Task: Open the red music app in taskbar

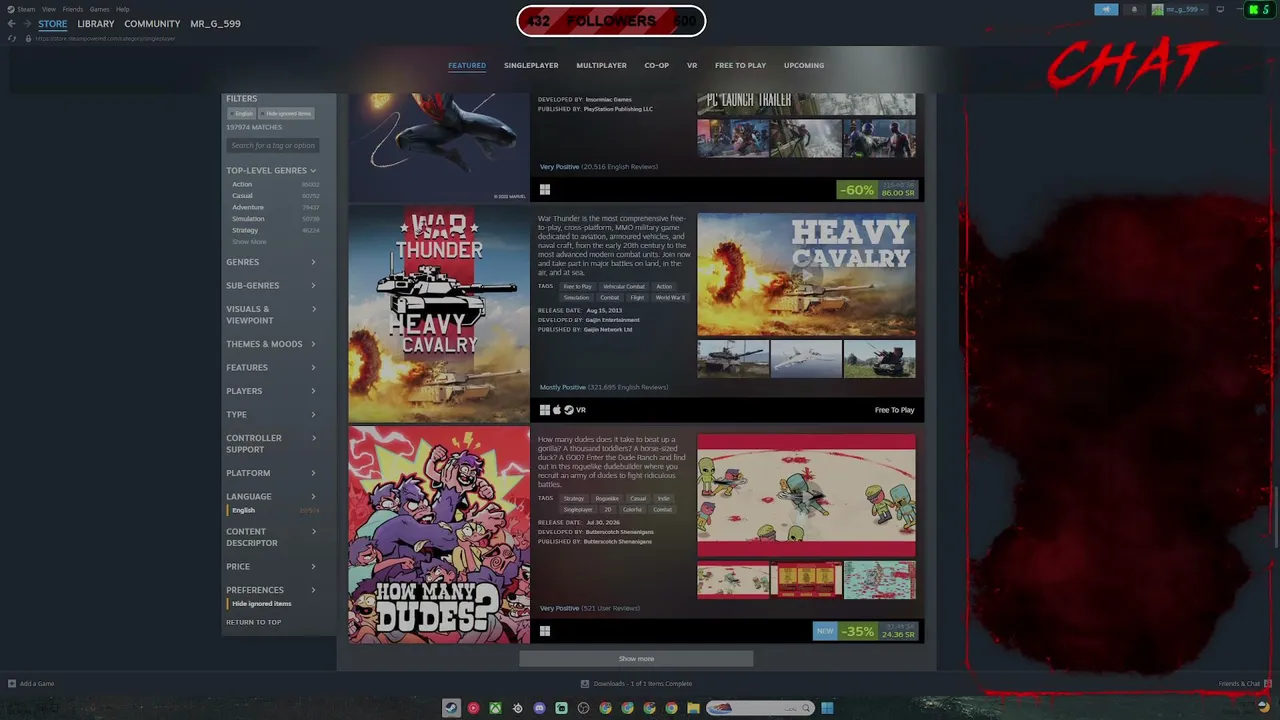Action: (x=473, y=708)
